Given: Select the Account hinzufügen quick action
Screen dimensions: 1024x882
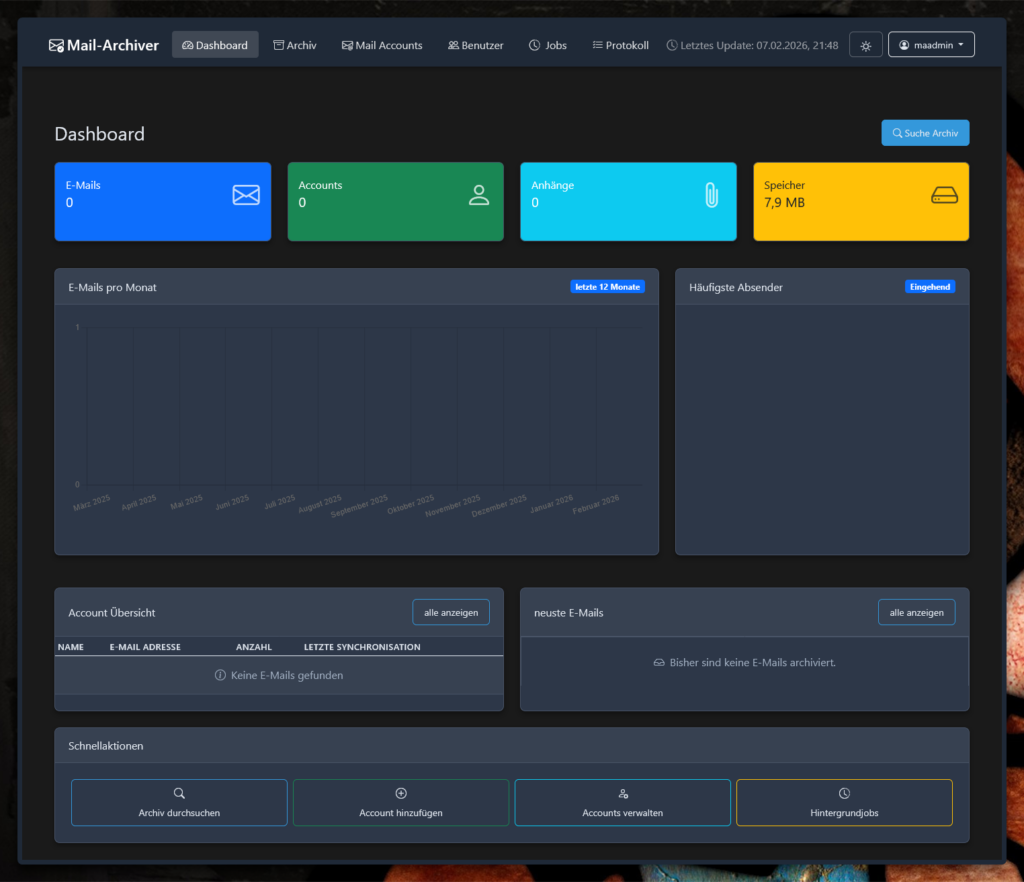Looking at the screenshot, I should tap(401, 803).
